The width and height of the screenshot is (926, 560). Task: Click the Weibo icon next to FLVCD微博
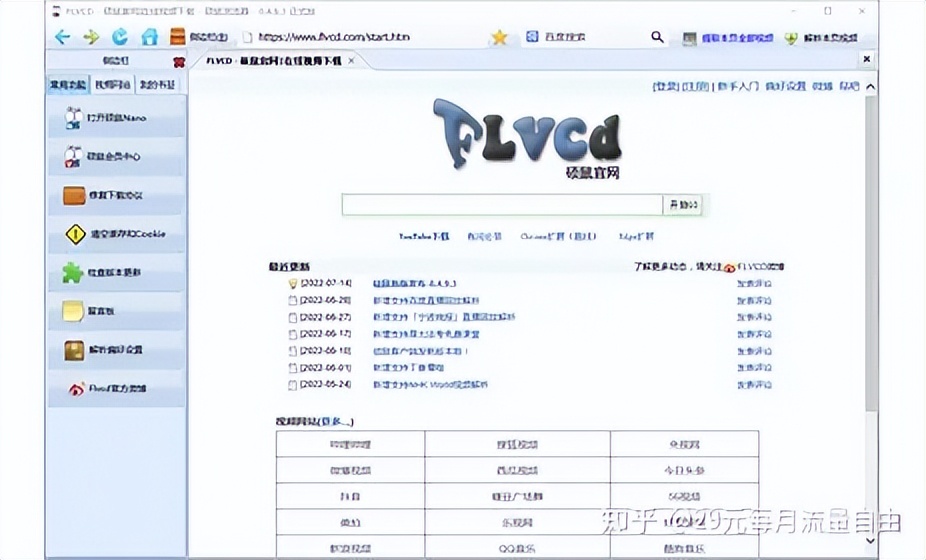pyautogui.click(x=730, y=268)
